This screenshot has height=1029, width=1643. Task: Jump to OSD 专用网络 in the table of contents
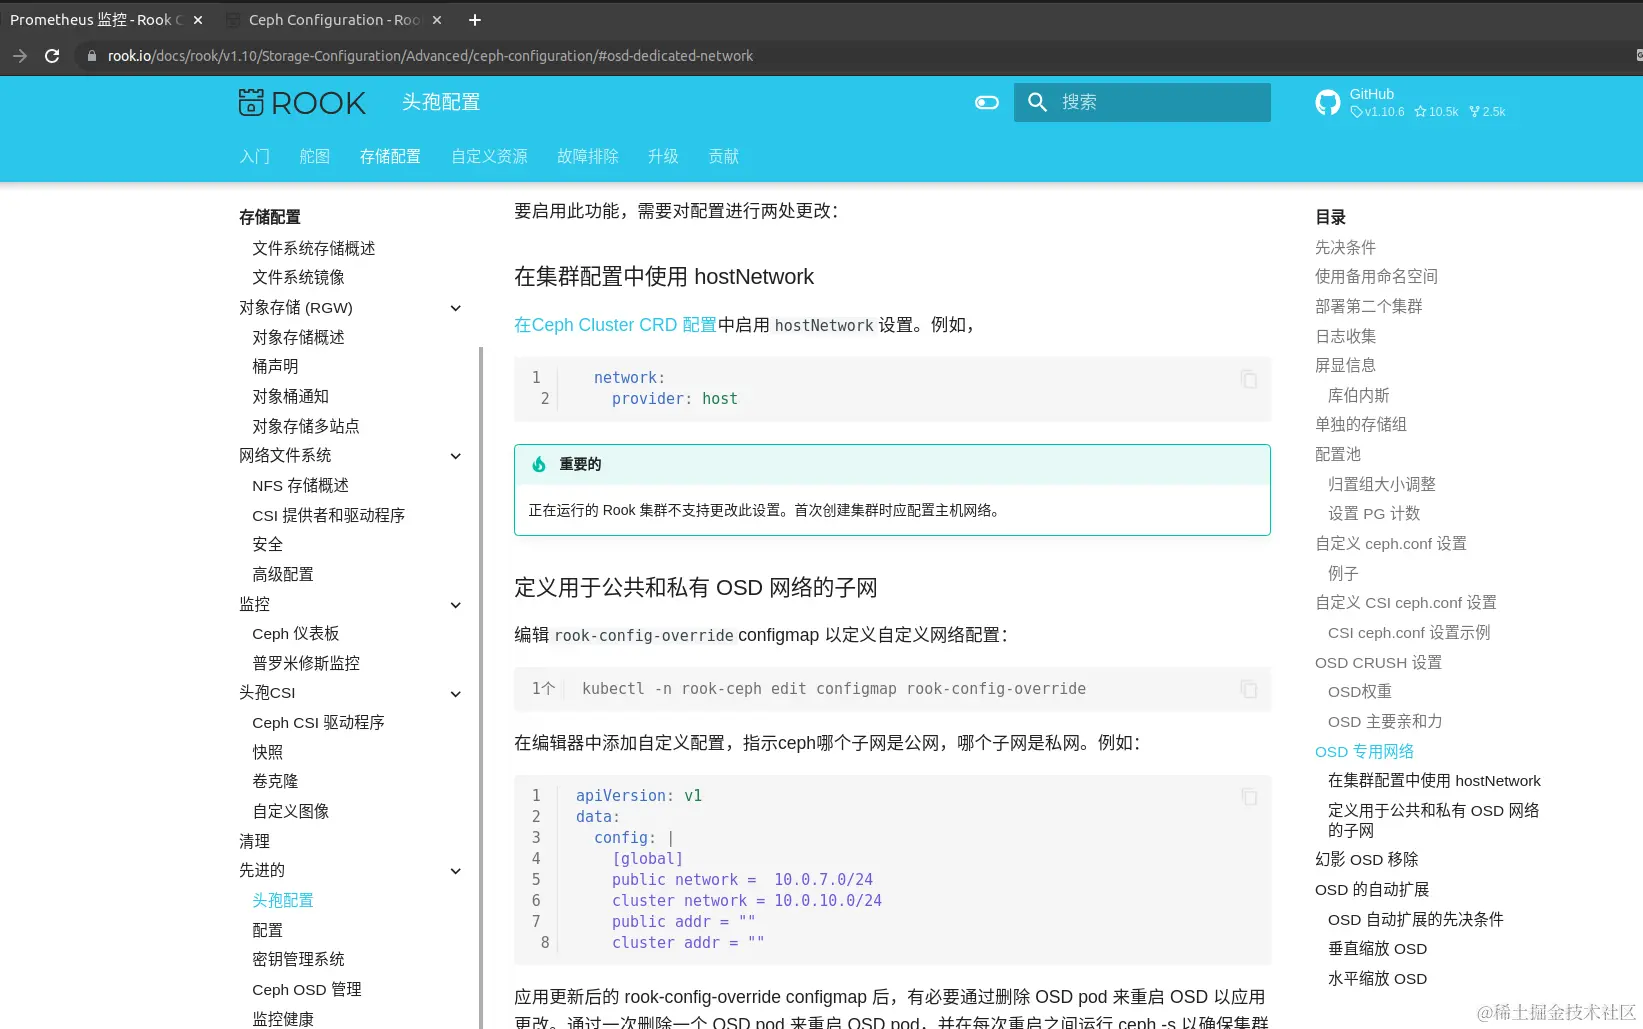(x=1364, y=751)
